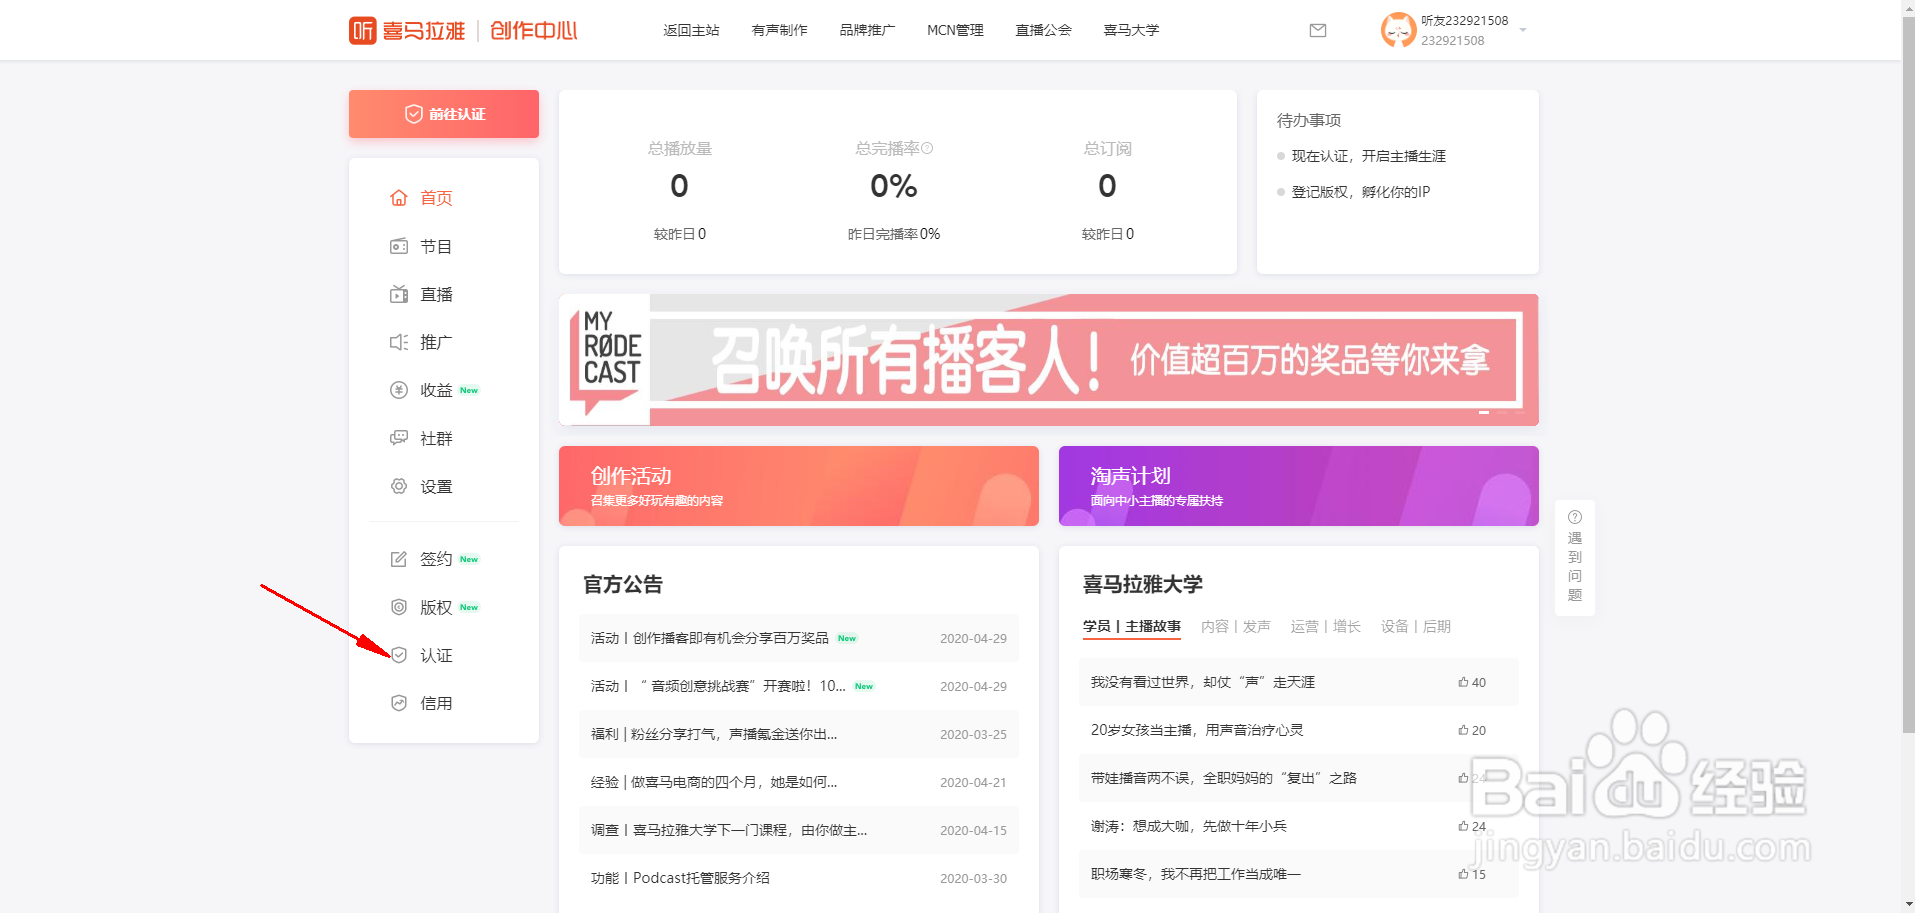Select the 学员 | 主播故事 tab
This screenshot has height=913, width=1915.
[1132, 626]
